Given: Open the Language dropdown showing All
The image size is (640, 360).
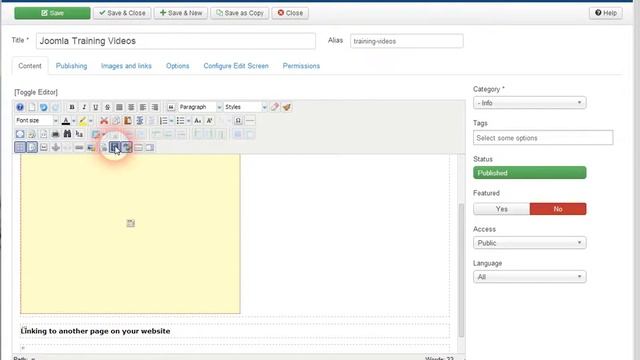Looking at the screenshot, I should 530,277.
